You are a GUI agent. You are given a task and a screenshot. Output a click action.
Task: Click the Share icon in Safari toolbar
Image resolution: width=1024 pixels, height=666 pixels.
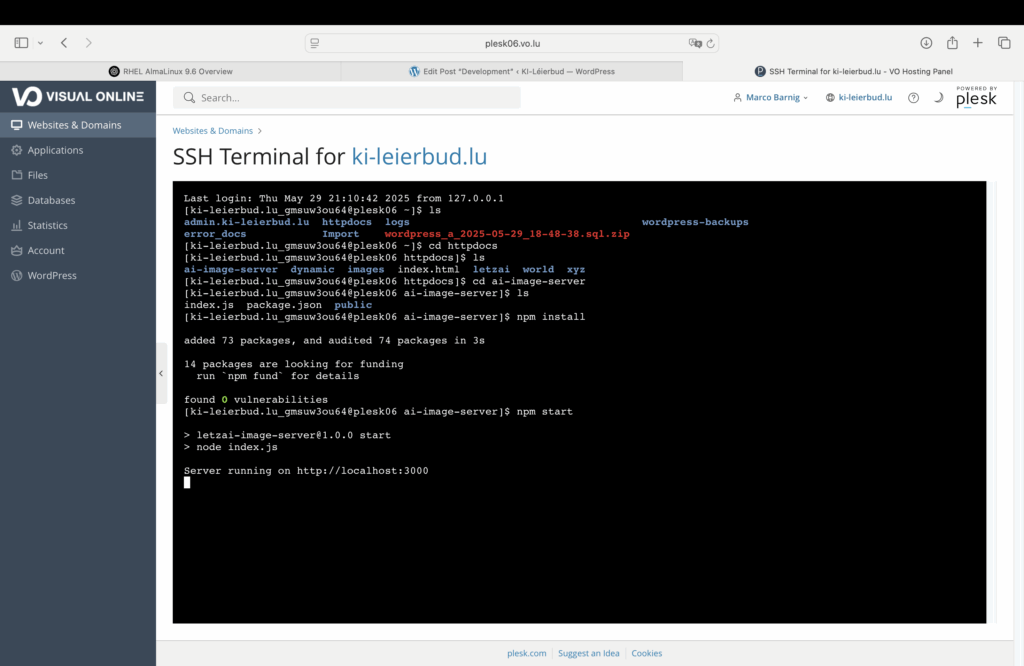[x=952, y=43]
